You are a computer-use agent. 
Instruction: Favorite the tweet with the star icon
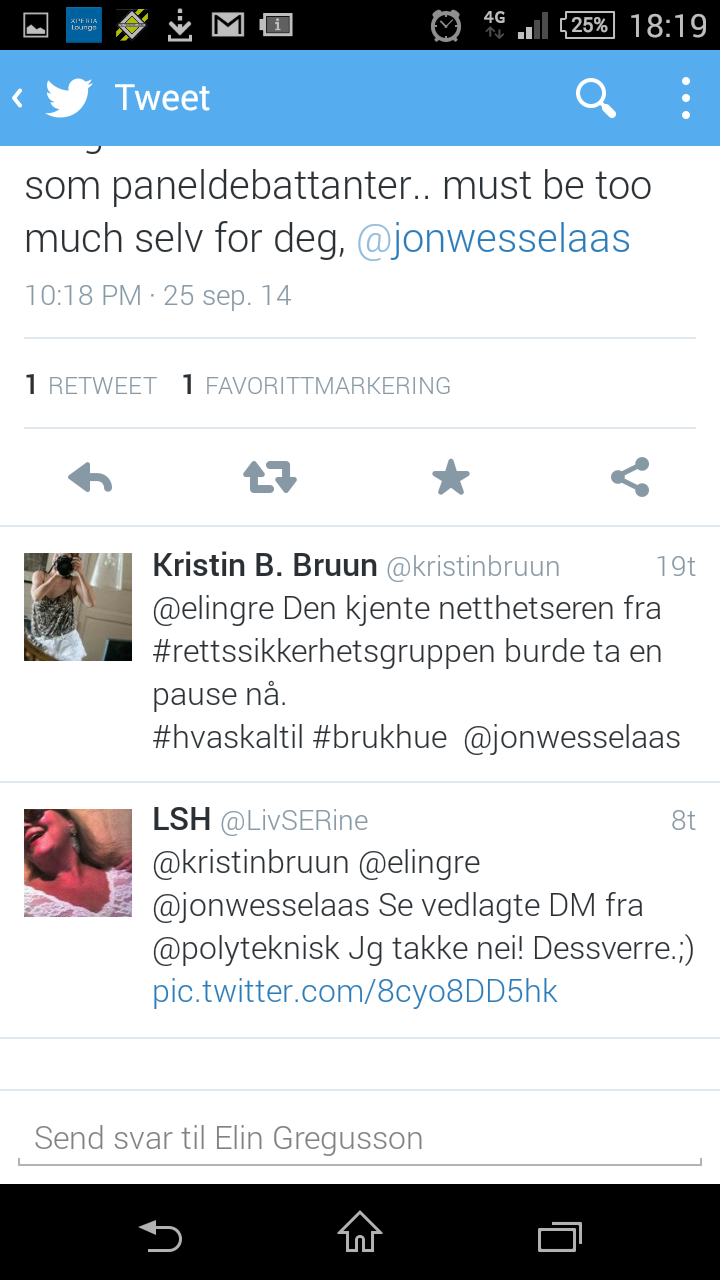point(450,478)
